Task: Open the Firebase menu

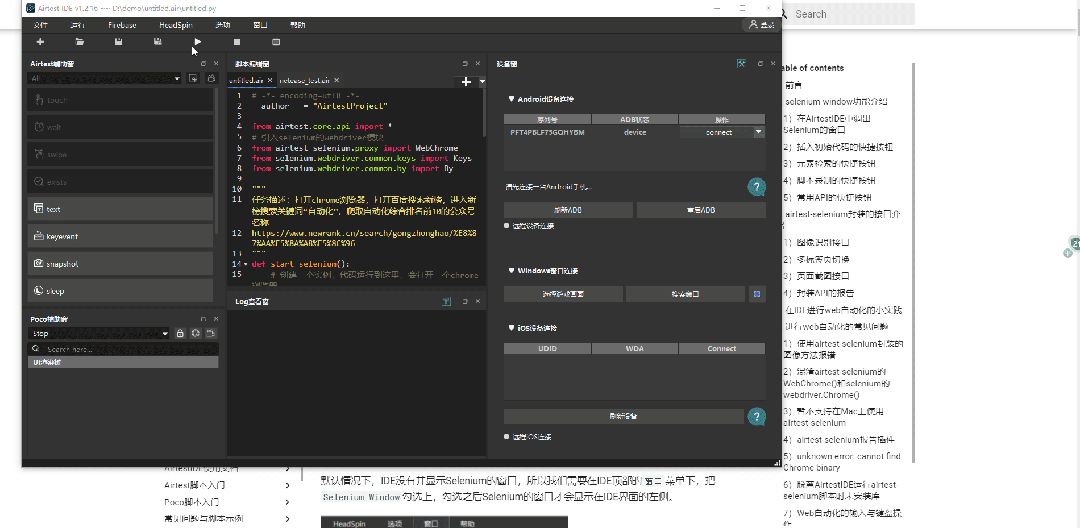Action: (x=123, y=25)
